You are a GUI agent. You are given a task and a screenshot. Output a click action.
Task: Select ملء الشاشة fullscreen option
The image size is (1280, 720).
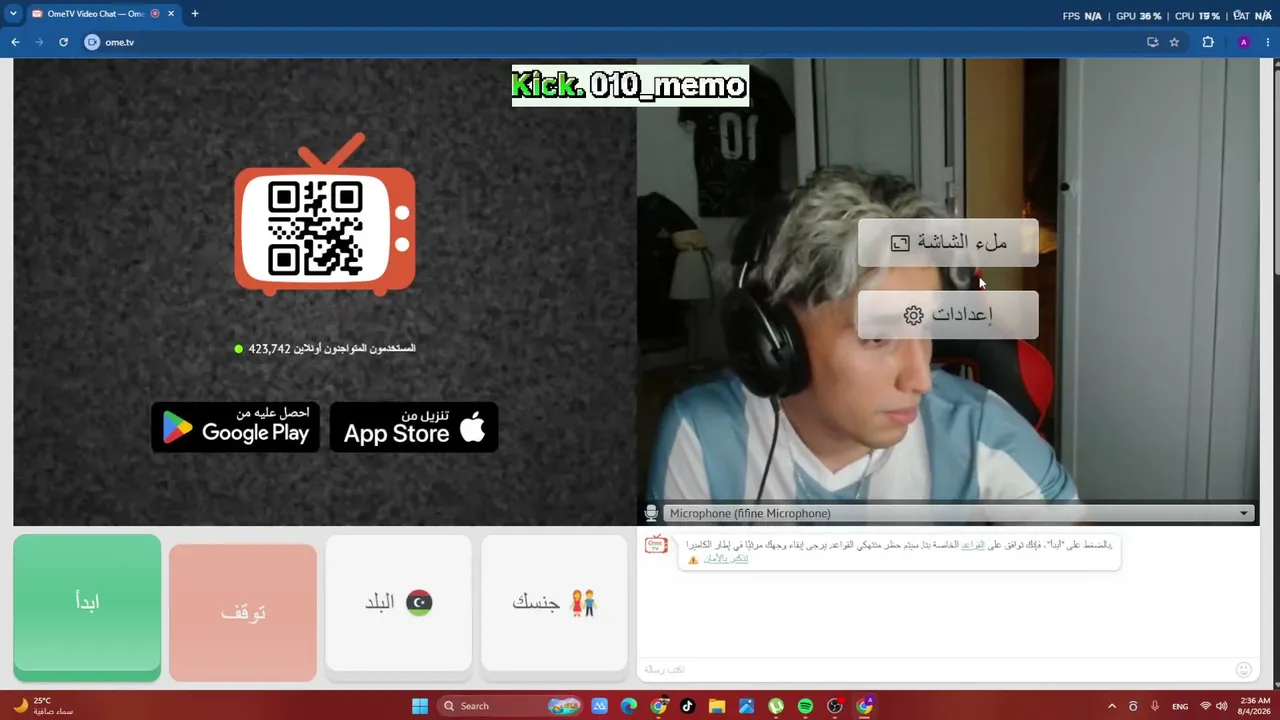948,243
